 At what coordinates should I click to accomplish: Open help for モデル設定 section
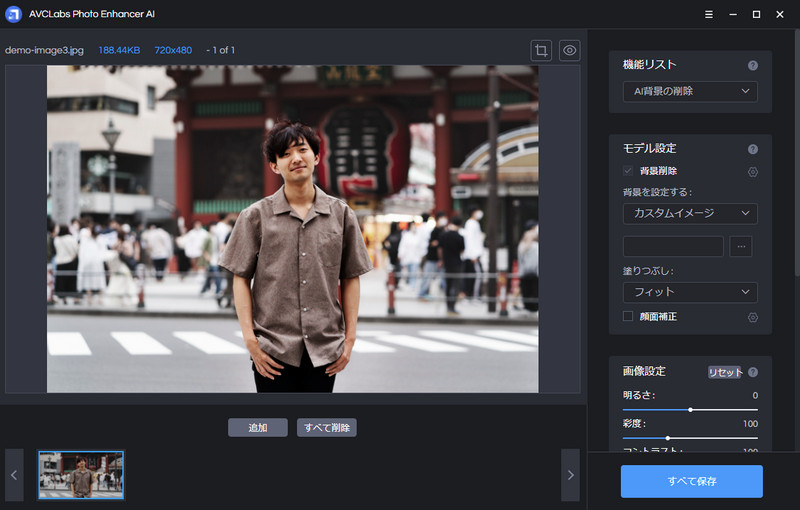[753, 149]
